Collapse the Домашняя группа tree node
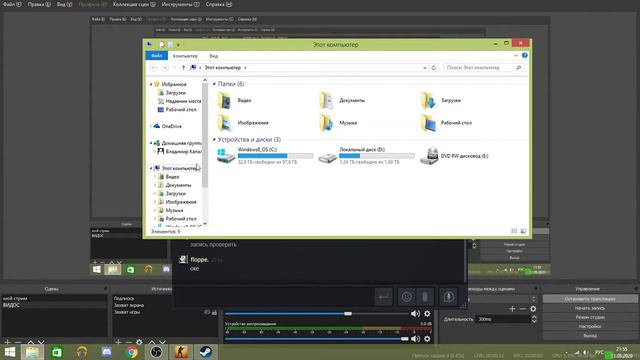The image size is (640, 360). 151,143
